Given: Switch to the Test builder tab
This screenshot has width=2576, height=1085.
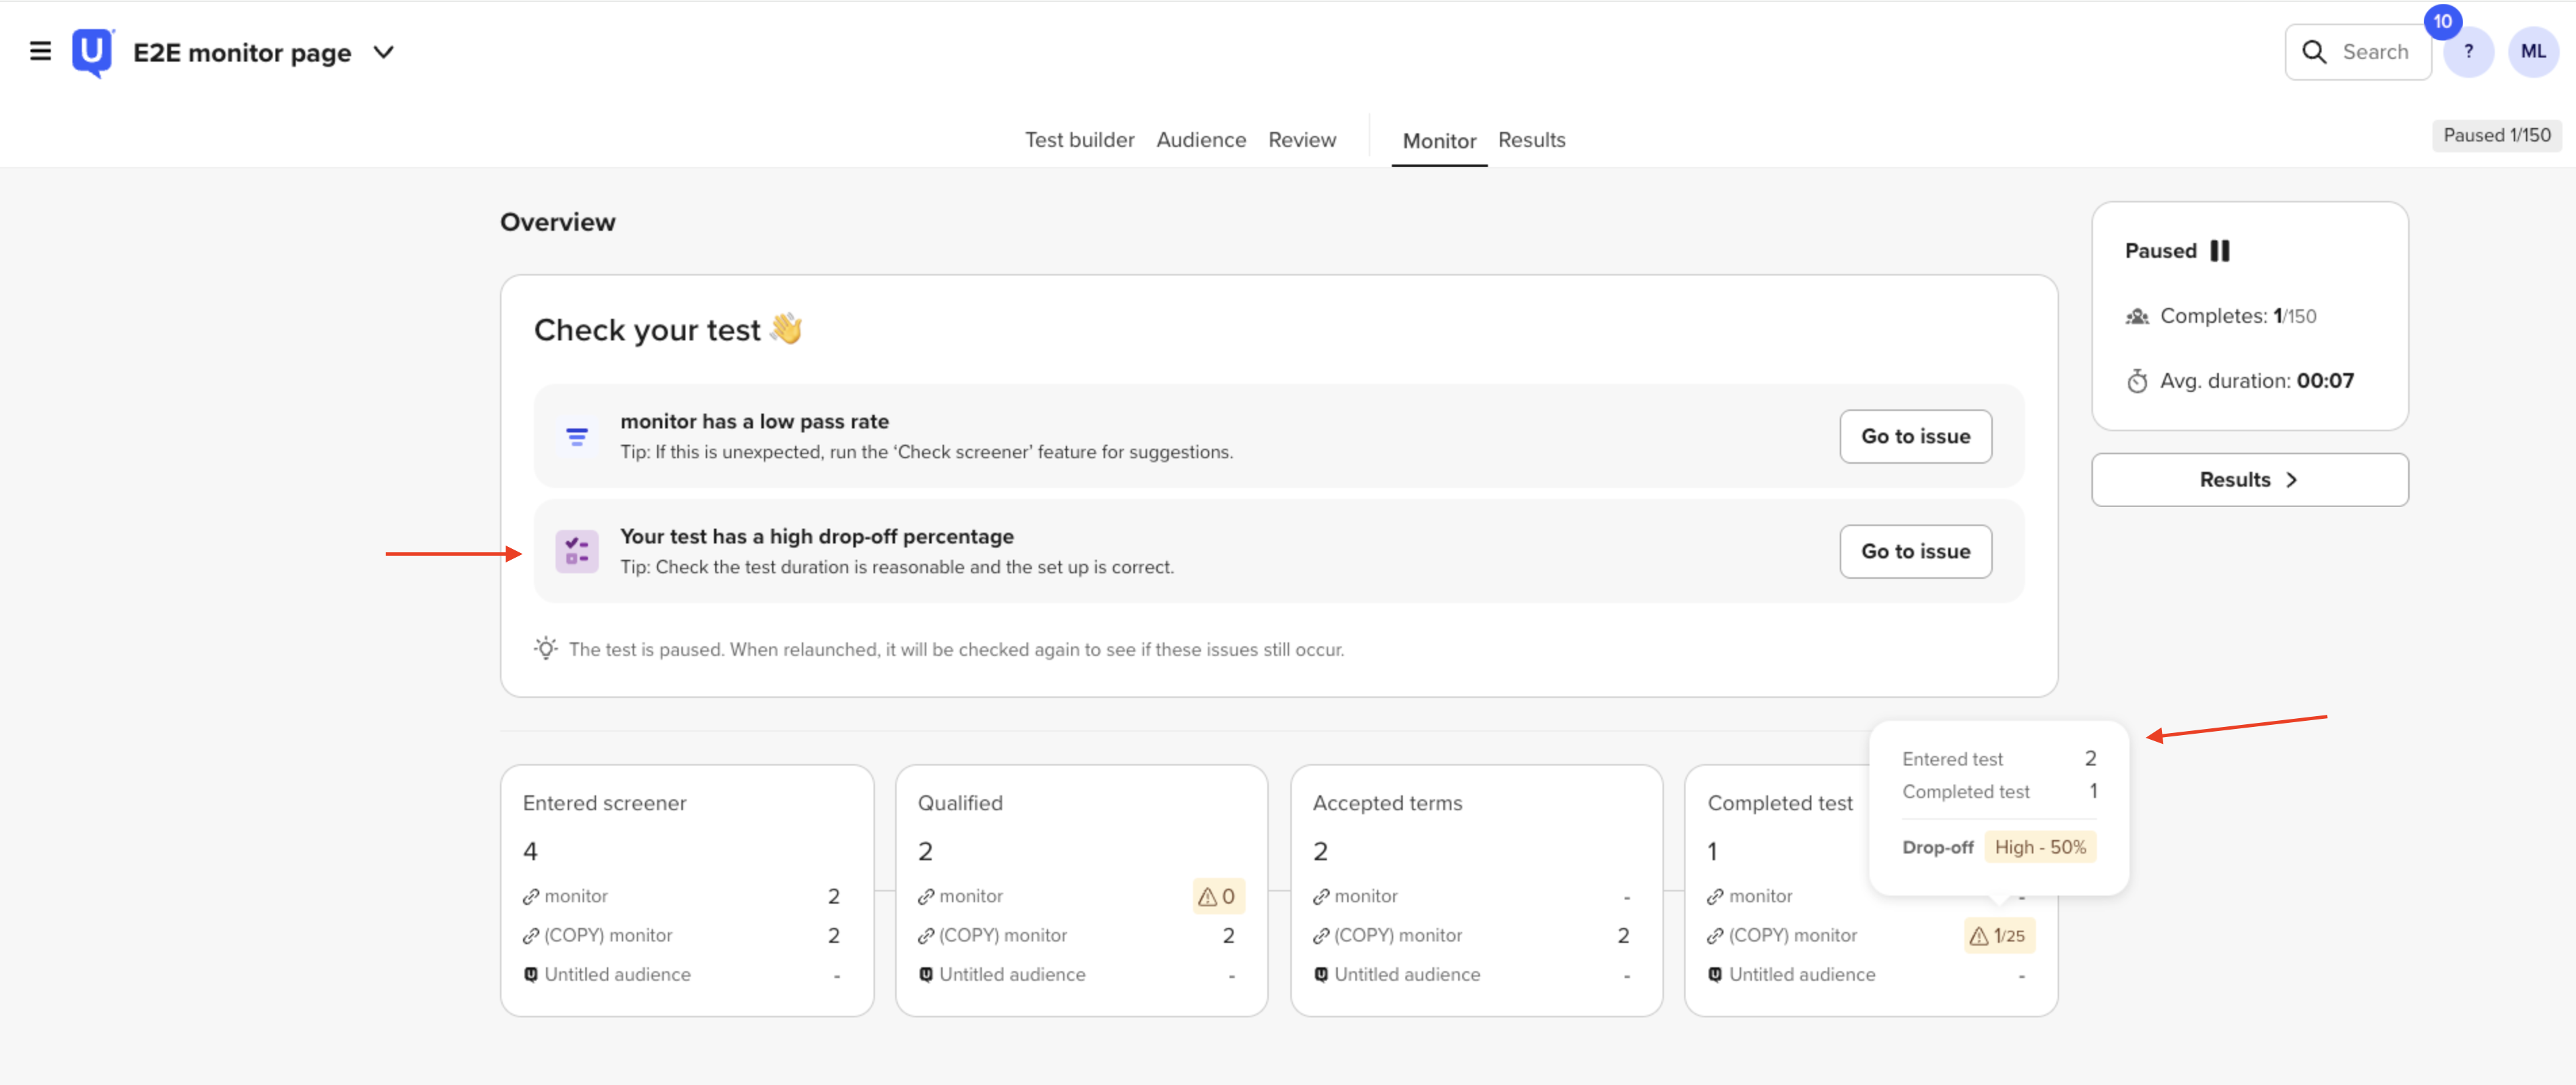Looking at the screenshot, I should coord(1079,140).
